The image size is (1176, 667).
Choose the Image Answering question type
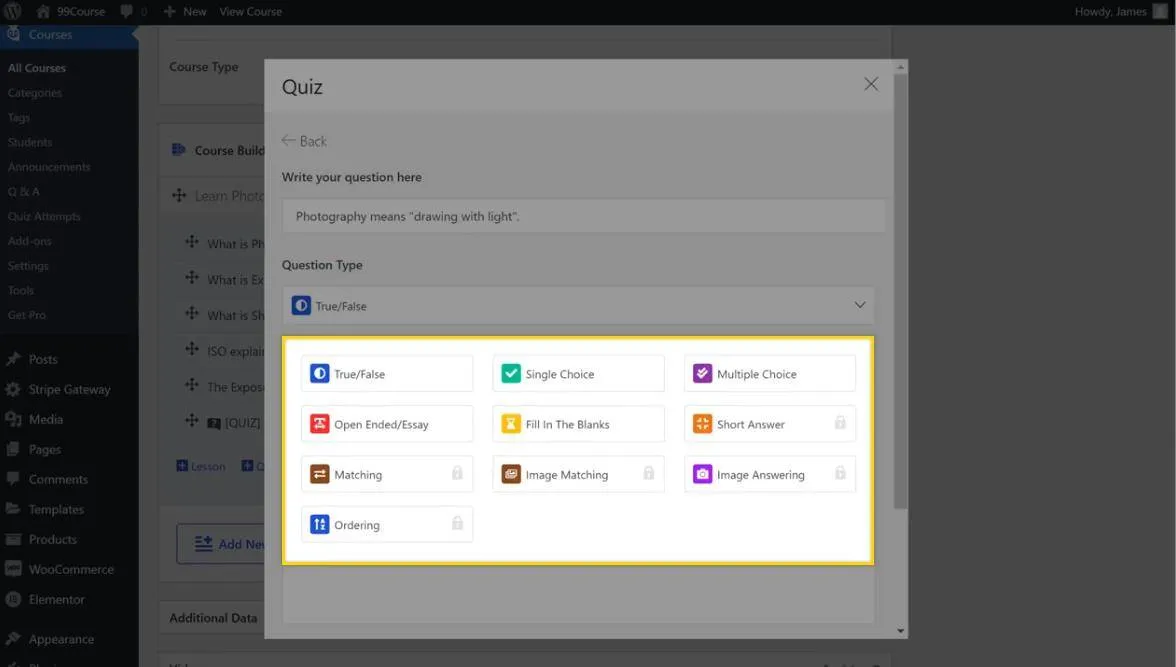760,475
